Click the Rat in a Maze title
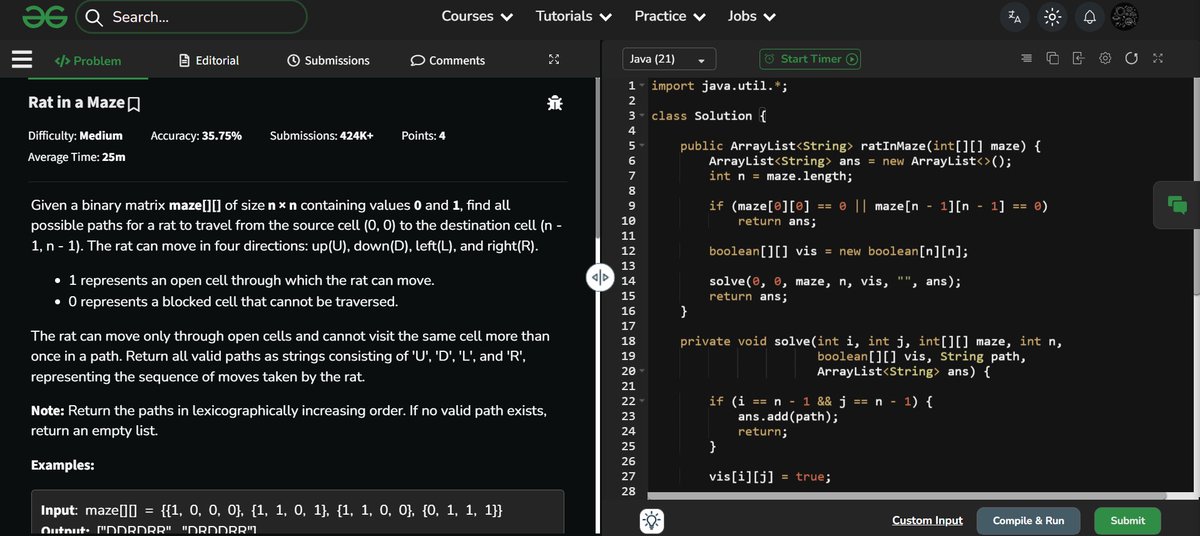The width and height of the screenshot is (1200, 536). point(76,103)
